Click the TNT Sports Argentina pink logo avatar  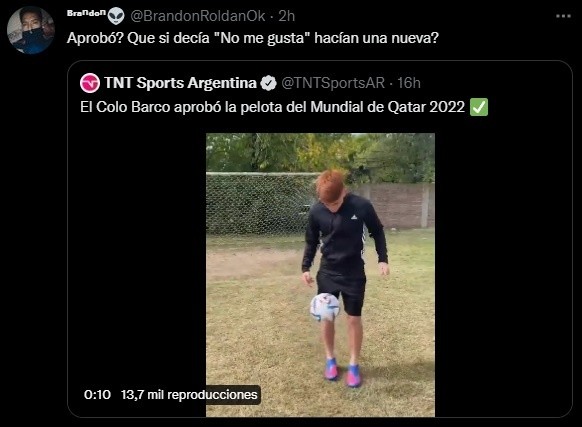[x=90, y=83]
